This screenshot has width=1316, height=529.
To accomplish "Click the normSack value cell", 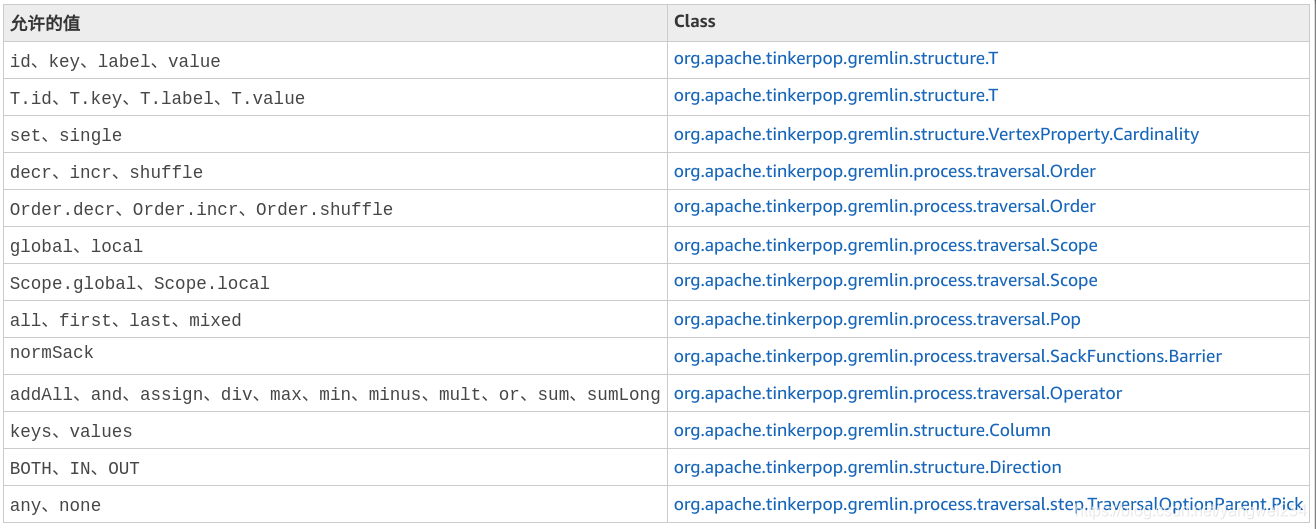I will [336, 356].
